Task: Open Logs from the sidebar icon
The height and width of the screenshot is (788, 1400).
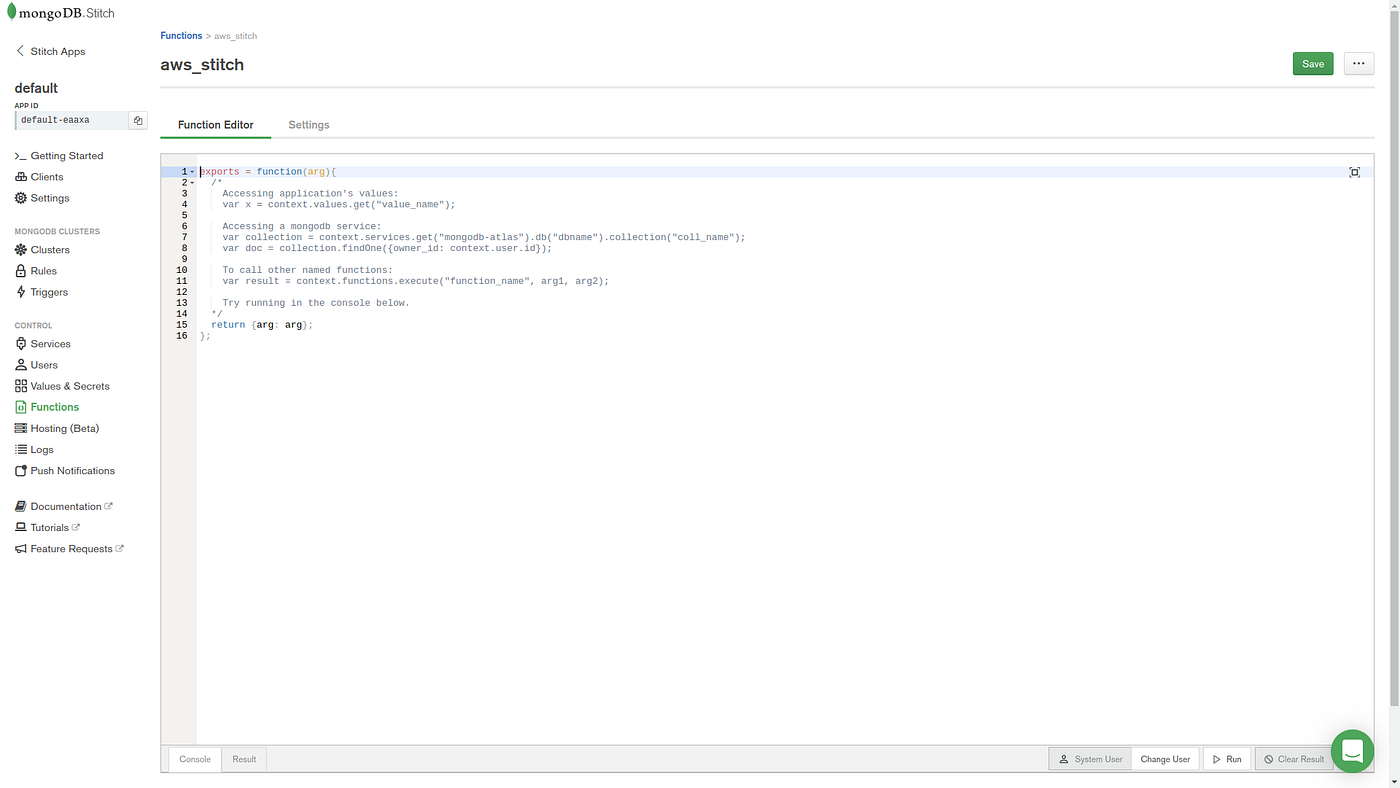Action: 20,449
